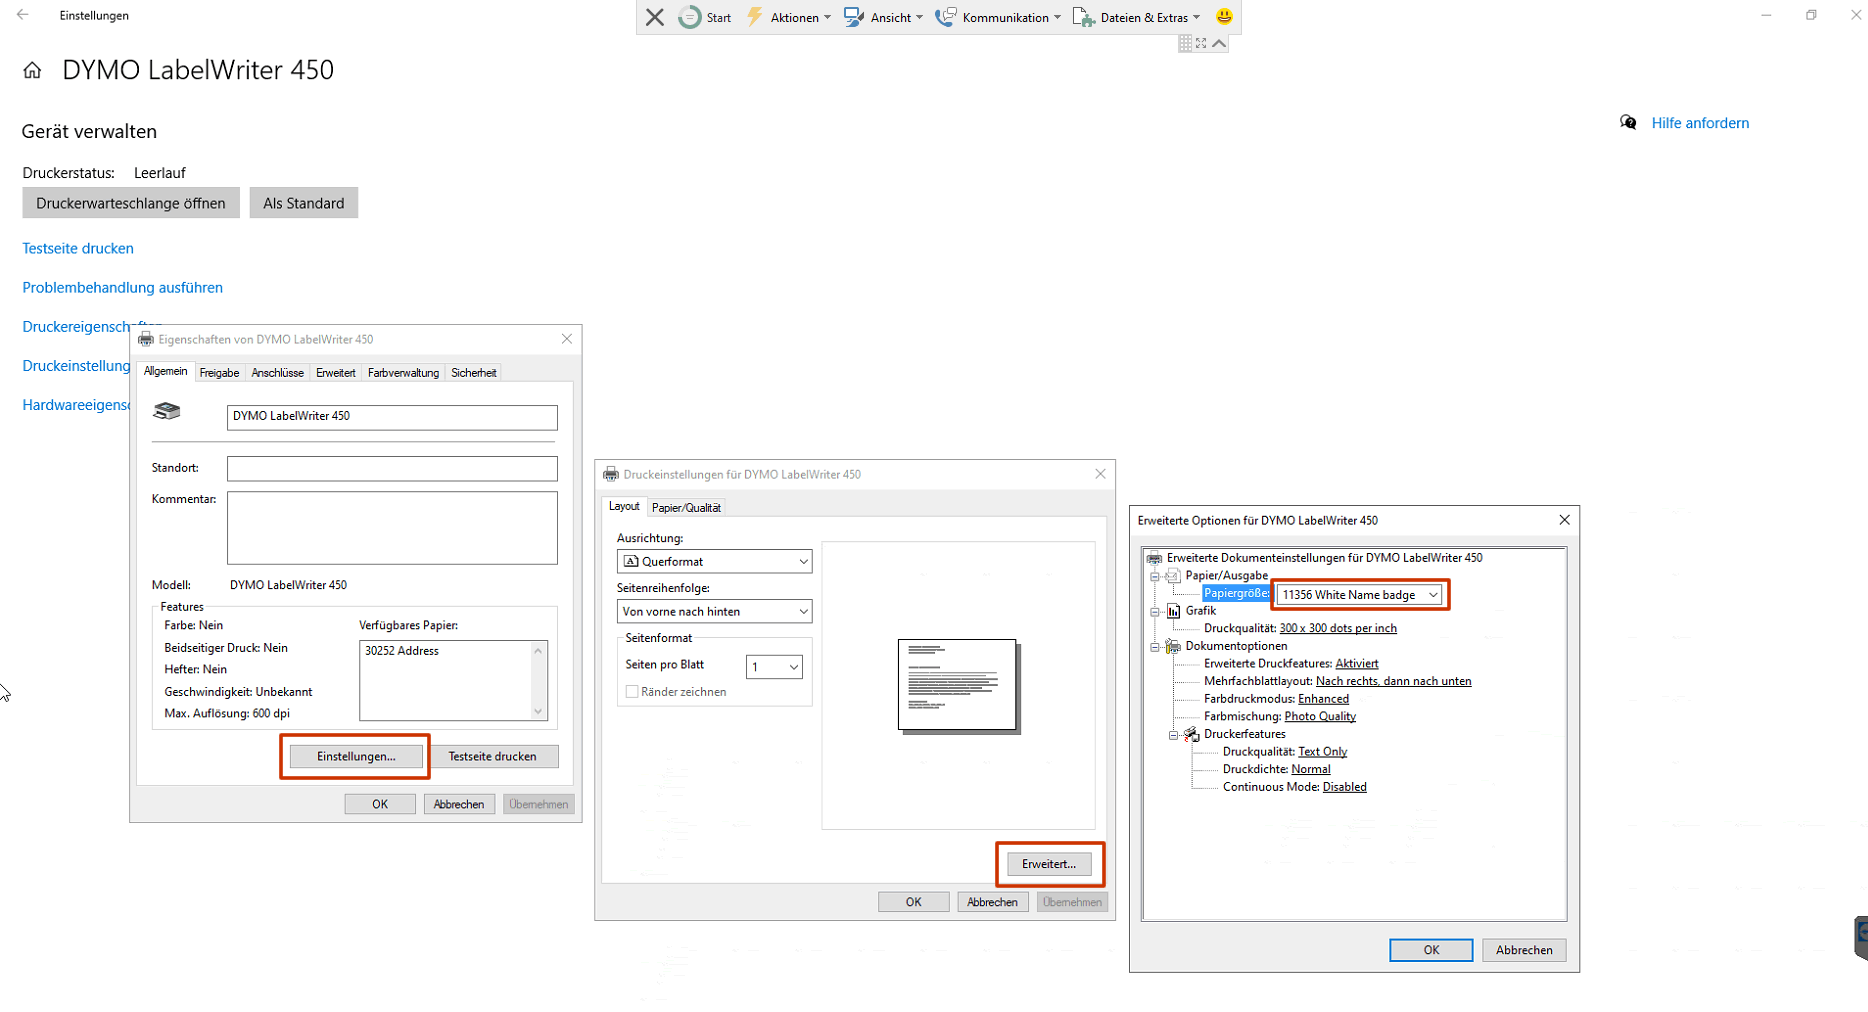This screenshot has width=1868, height=1012.
Task: Click Druckqualität 300 x 300 dots per inch
Action: (1338, 628)
